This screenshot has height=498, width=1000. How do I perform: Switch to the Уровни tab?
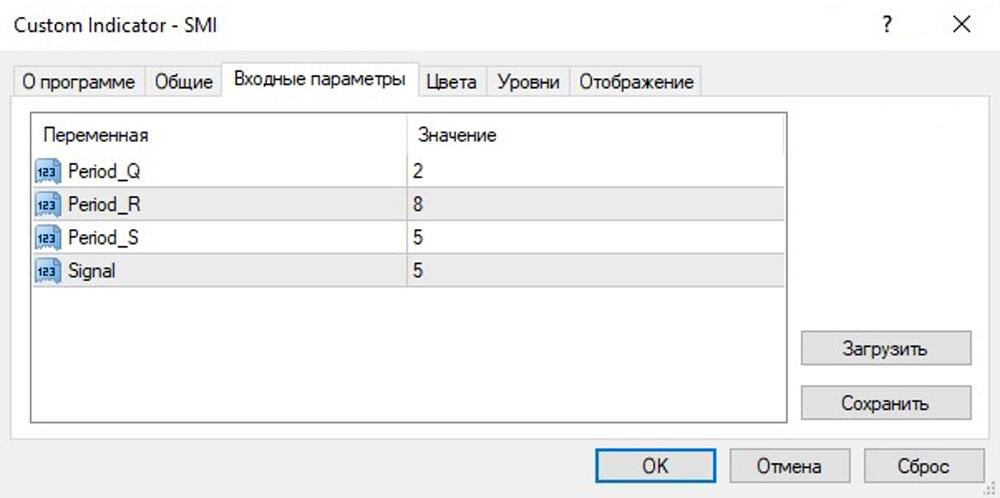pyautogui.click(x=528, y=82)
